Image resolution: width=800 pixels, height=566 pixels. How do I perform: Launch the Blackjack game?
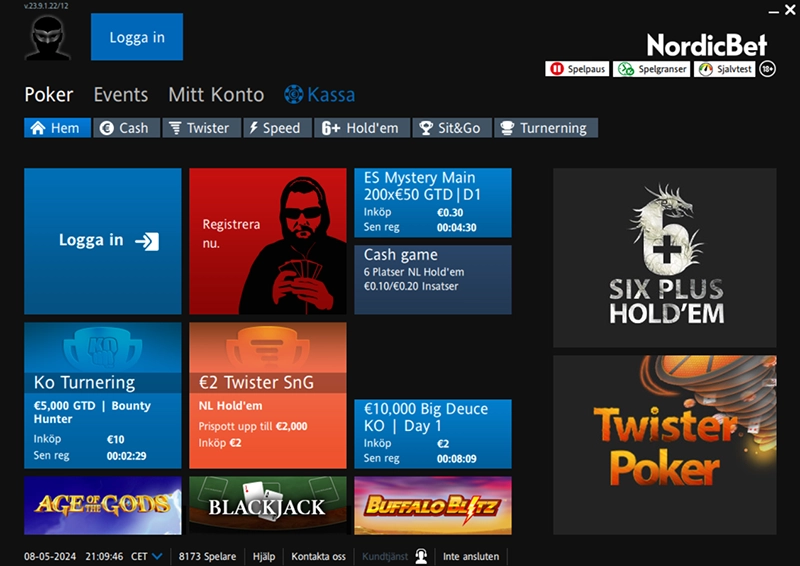pos(268,505)
